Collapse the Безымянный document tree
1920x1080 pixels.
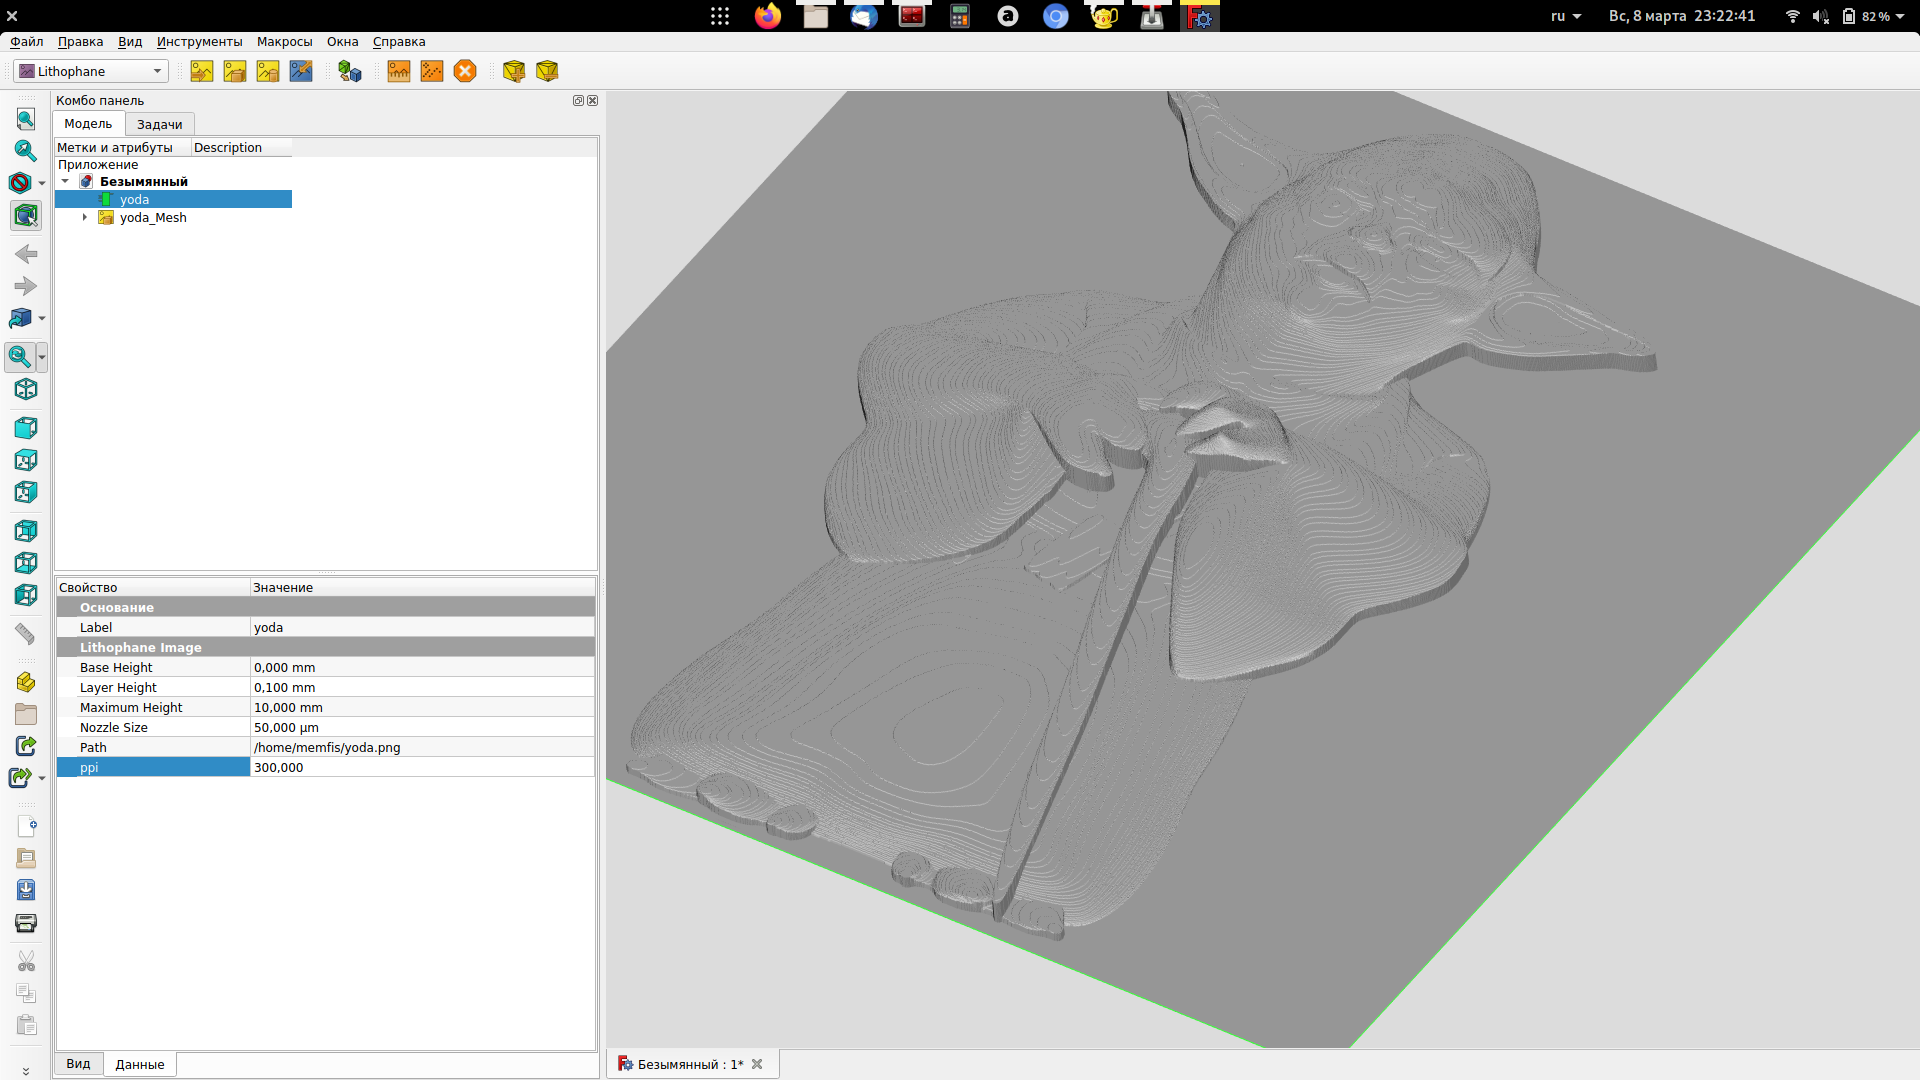click(66, 181)
